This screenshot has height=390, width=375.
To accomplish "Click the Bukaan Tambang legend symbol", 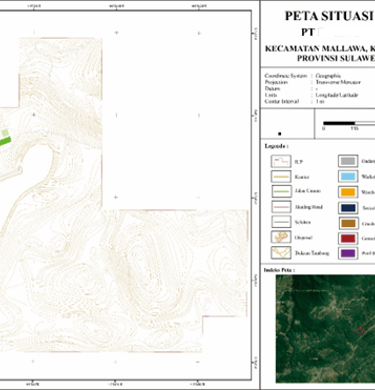I will pyautogui.click(x=281, y=253).
